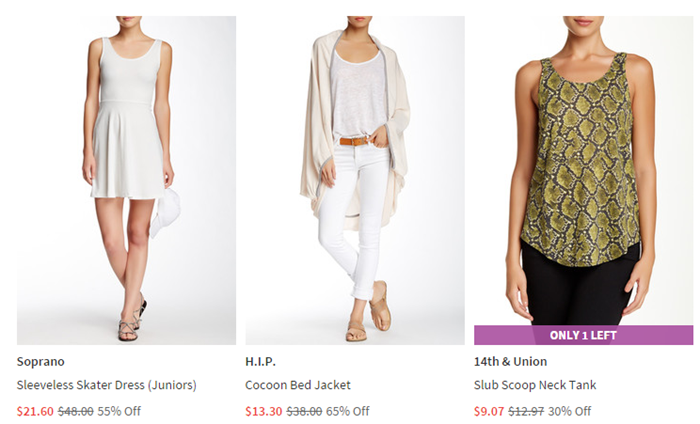Screen dimensions: 700x424
Task: Click the ONLY 1 LEFT purple banner
Action: click(x=583, y=335)
